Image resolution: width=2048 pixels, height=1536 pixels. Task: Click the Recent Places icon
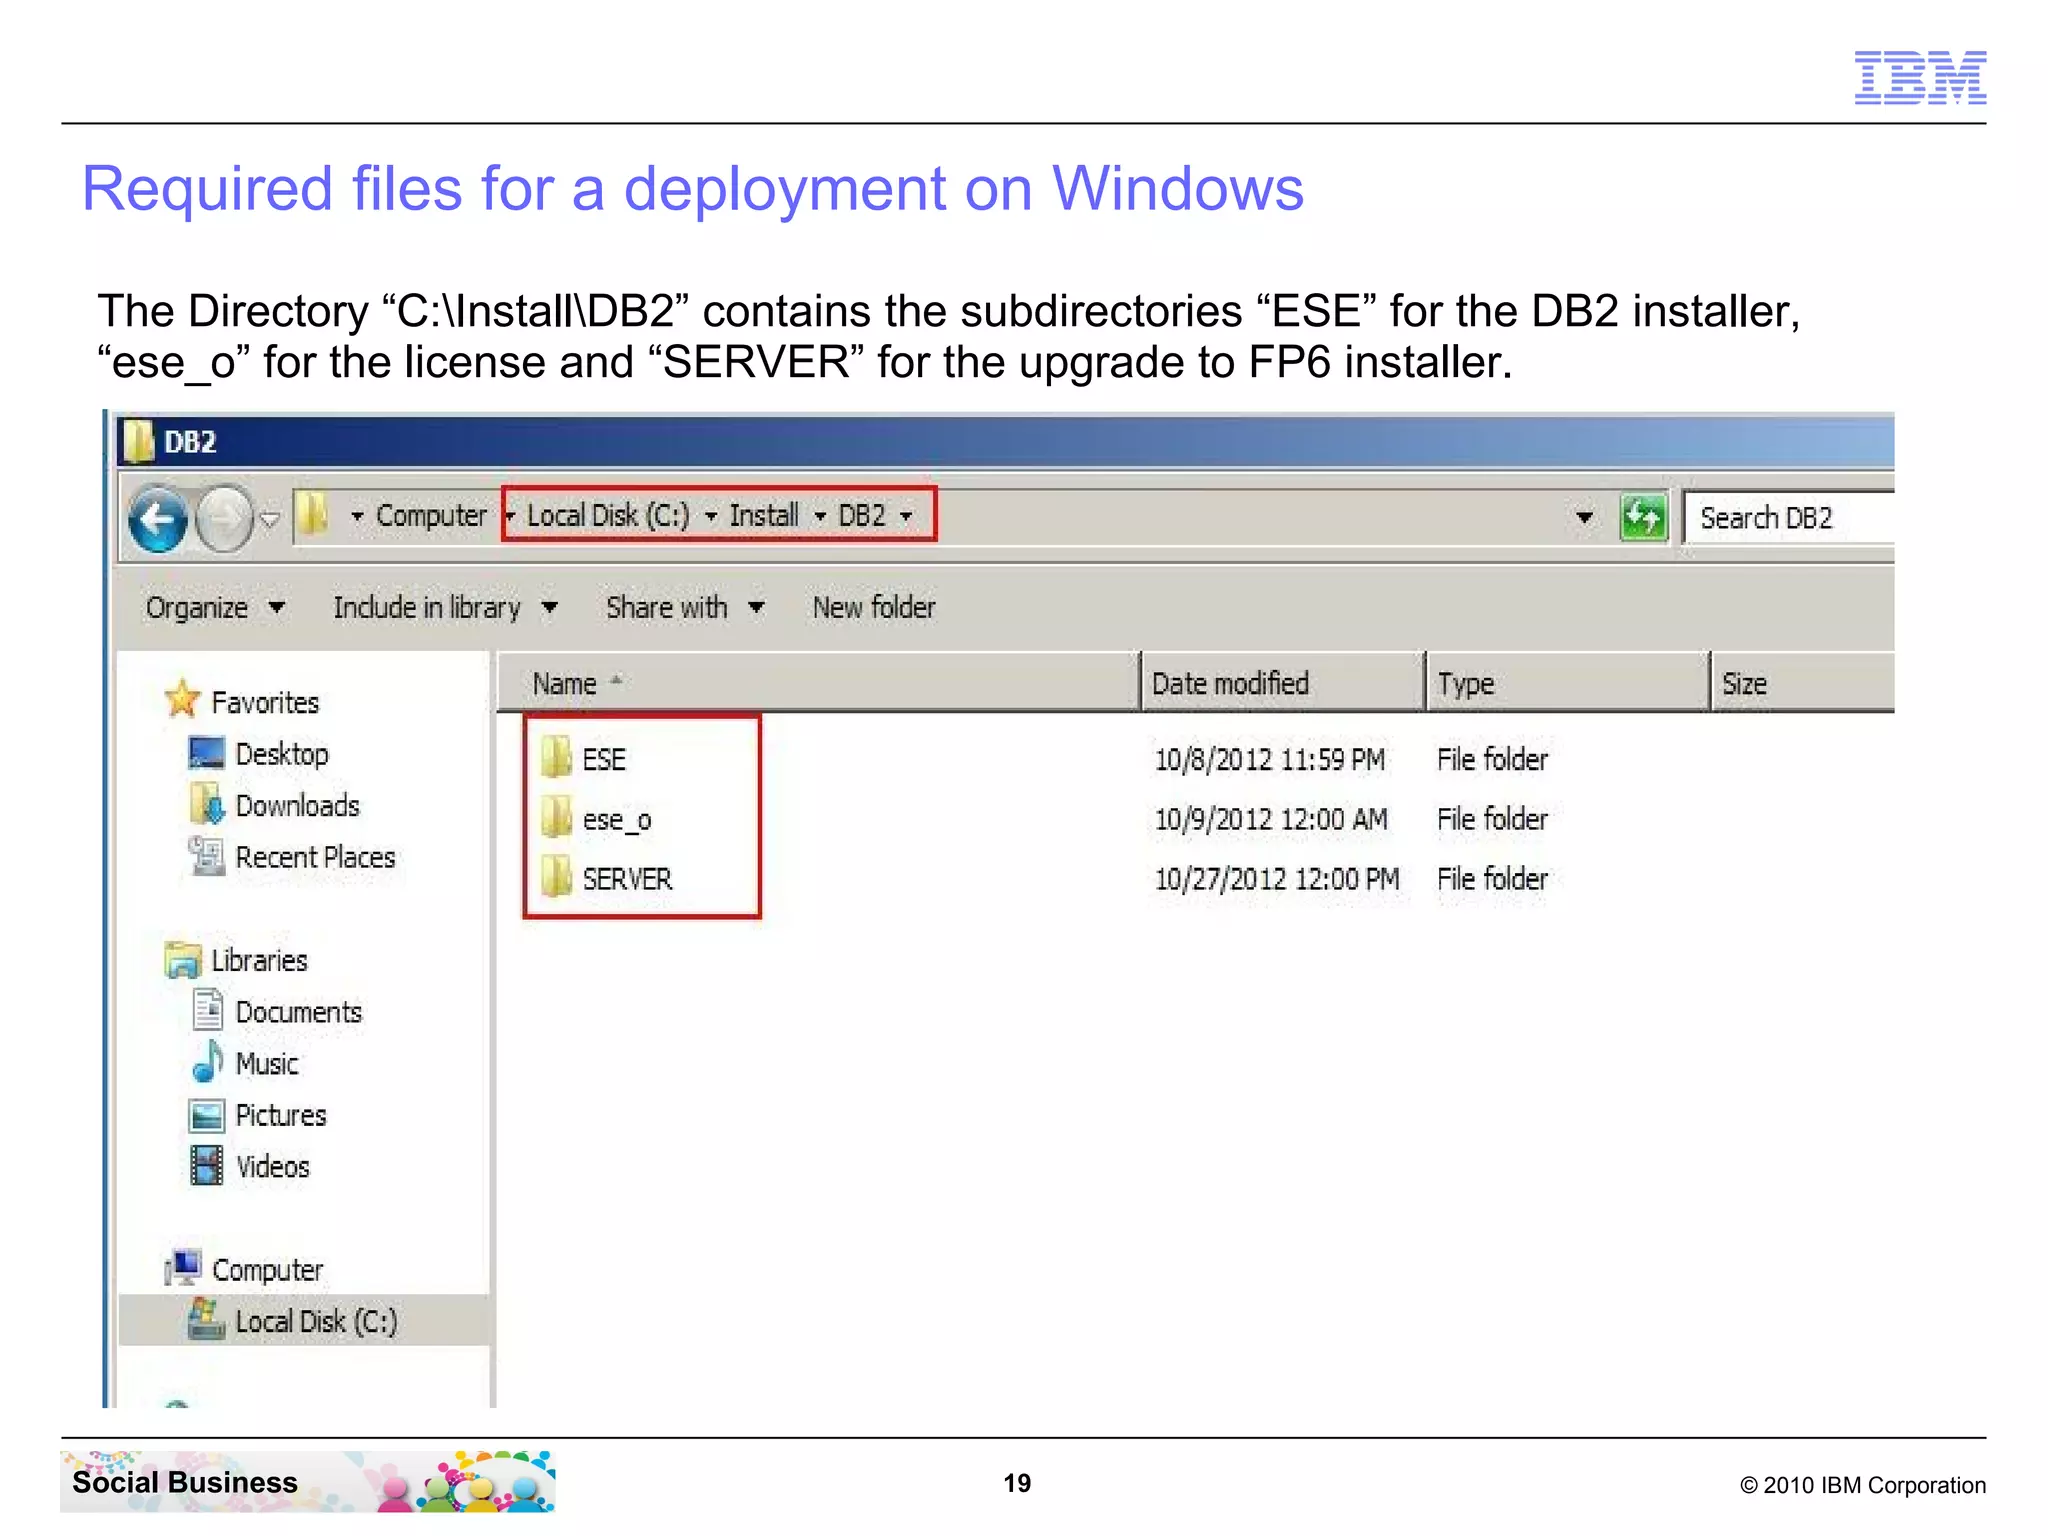tap(207, 856)
